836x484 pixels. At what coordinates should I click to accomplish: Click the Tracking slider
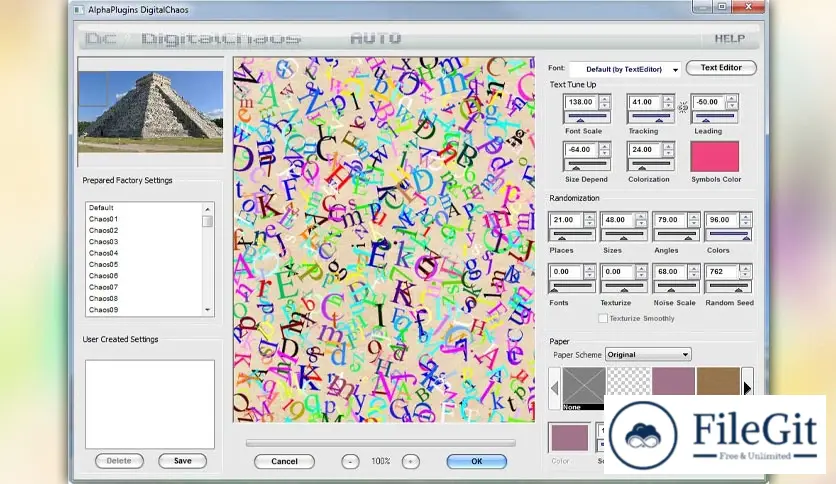click(650, 117)
